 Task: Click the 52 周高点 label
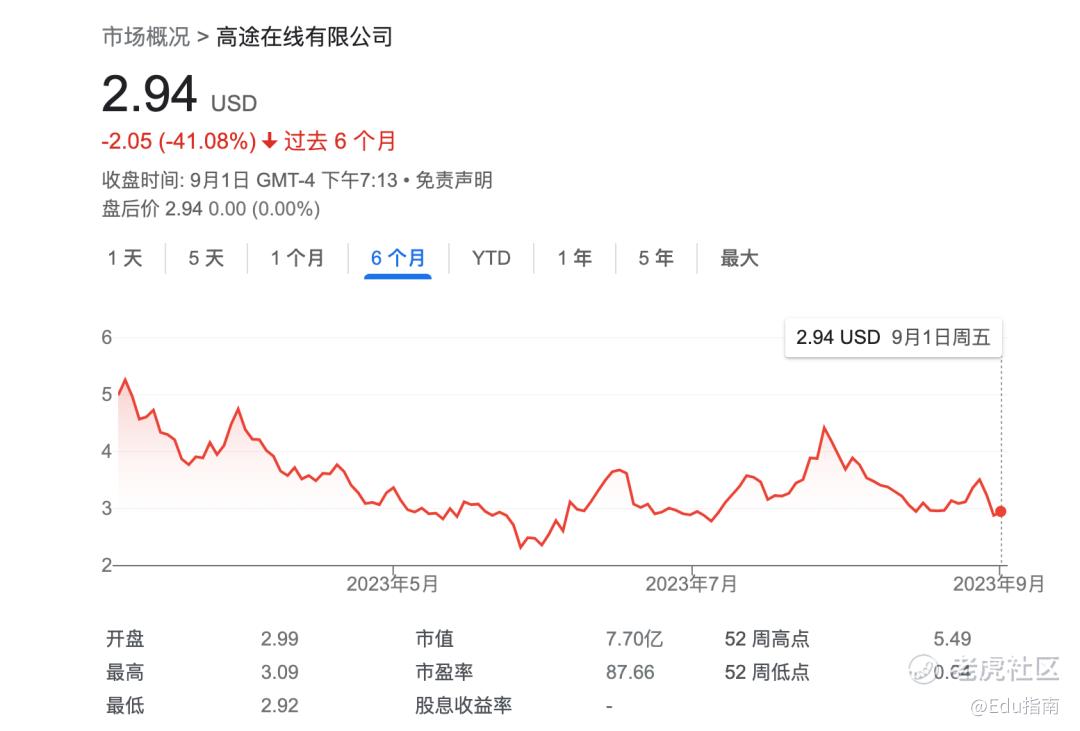point(767,639)
